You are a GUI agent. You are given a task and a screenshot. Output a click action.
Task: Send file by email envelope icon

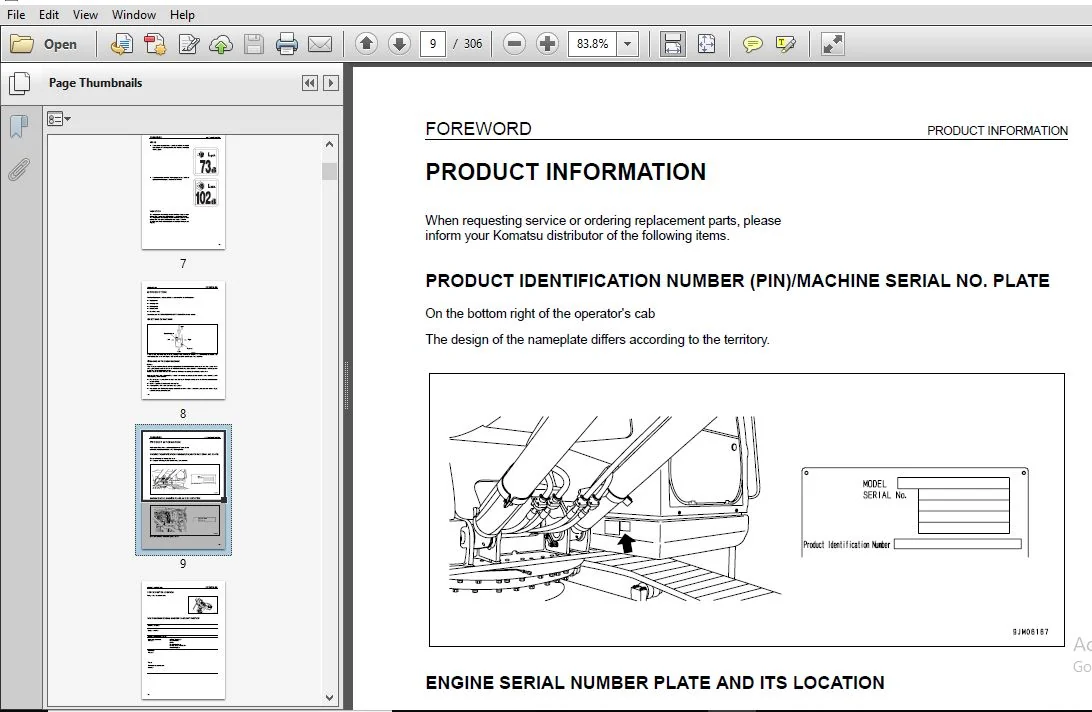point(320,44)
